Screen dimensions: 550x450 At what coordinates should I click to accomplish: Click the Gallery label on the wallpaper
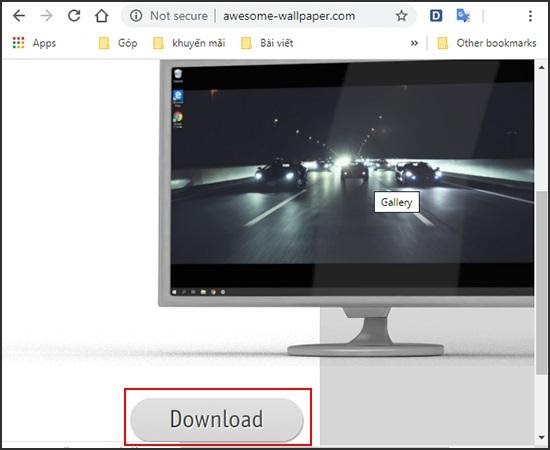click(397, 202)
